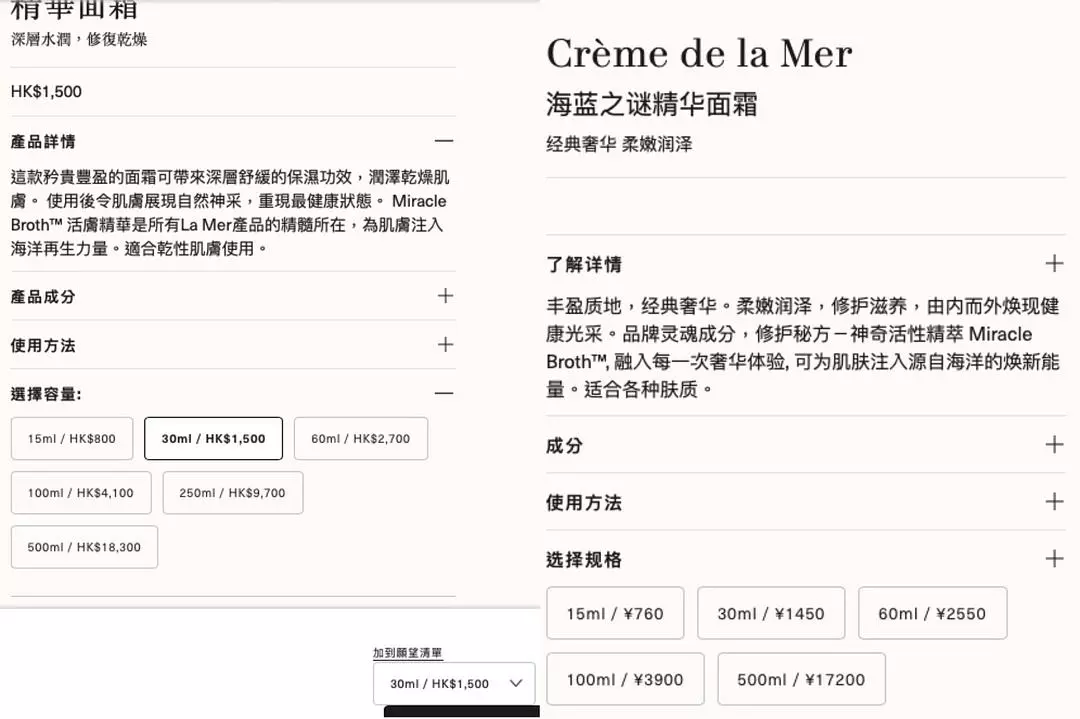Toggle the 选择规格 section

coord(1054,559)
